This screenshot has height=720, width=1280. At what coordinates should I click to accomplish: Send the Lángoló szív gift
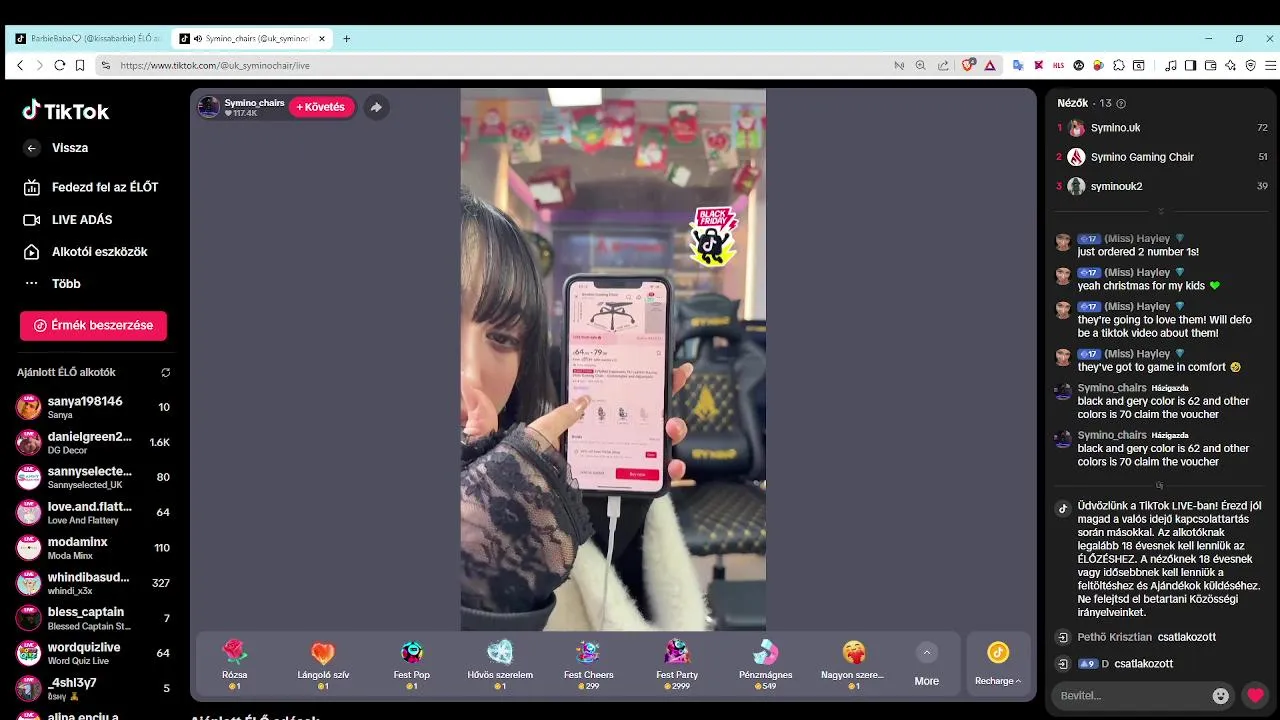coord(323,664)
